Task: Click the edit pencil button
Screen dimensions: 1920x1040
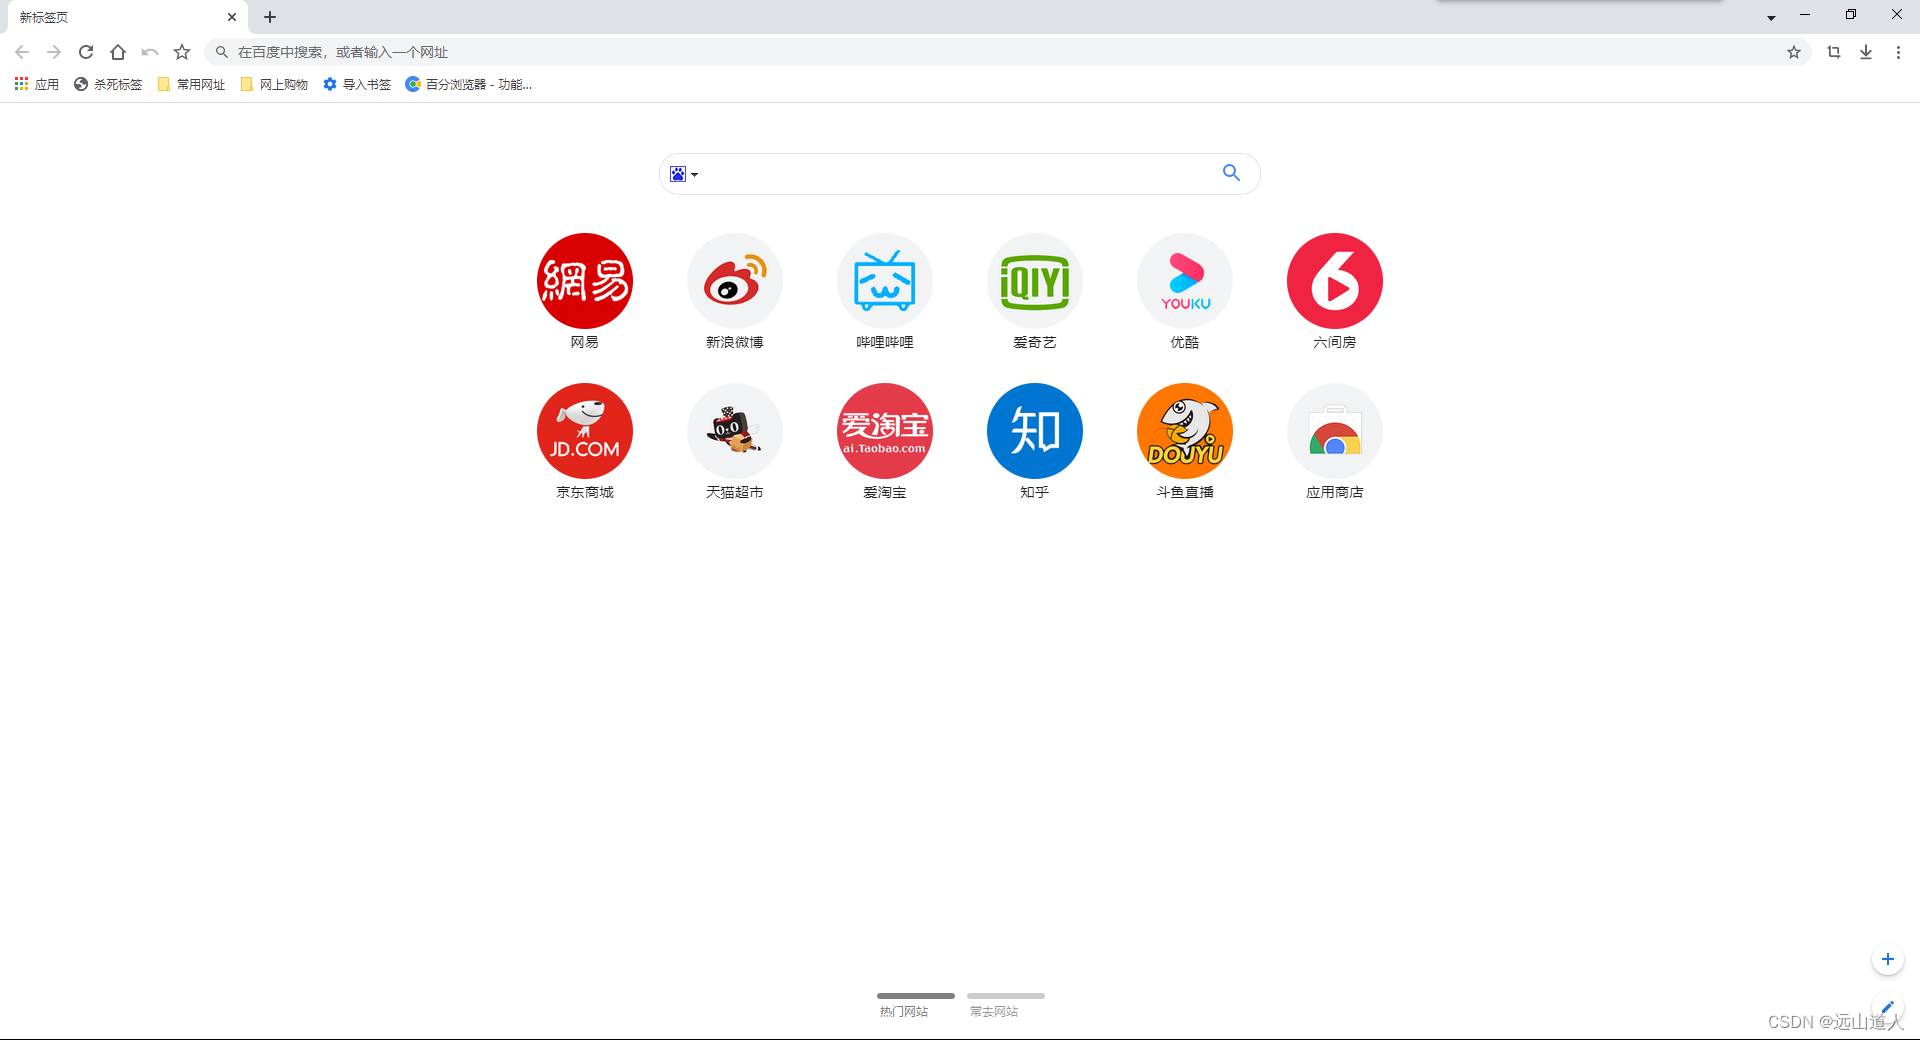Action: [x=1887, y=1007]
